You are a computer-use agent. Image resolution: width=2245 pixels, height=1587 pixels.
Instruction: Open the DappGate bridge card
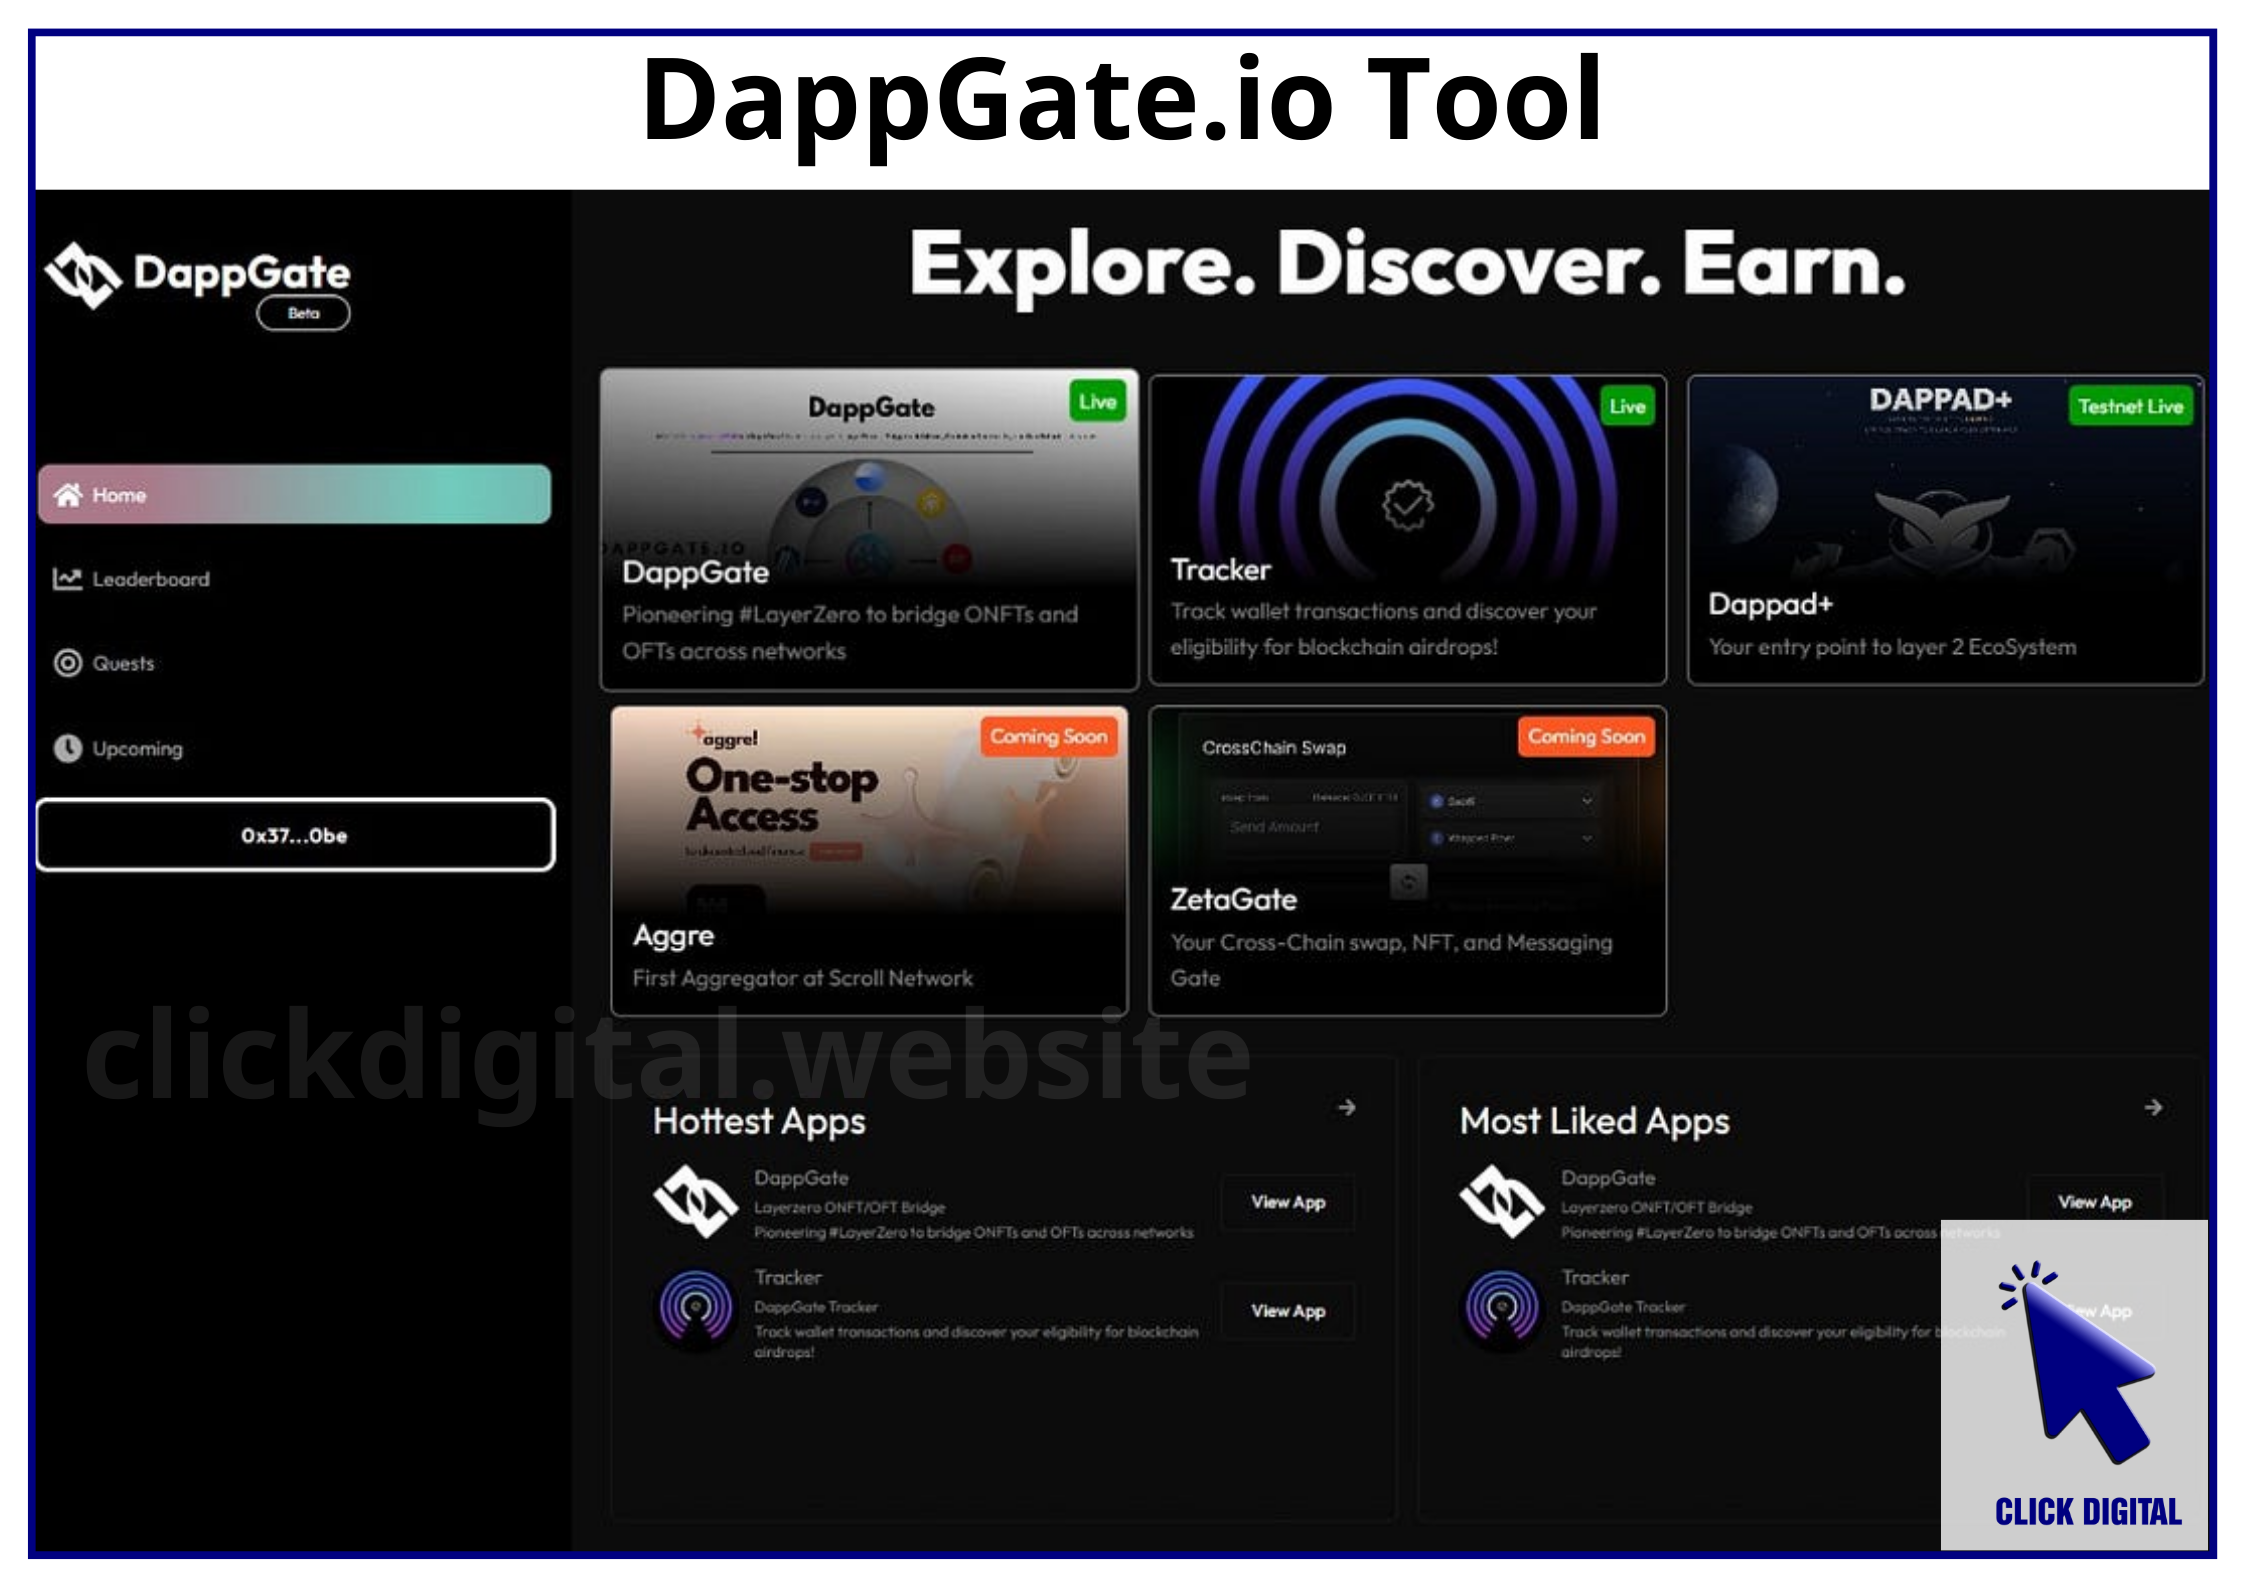coord(869,529)
